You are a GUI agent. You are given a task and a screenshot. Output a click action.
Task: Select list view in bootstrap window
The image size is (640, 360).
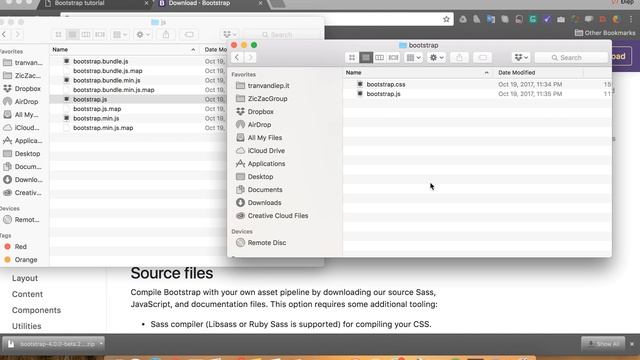click(x=366, y=58)
